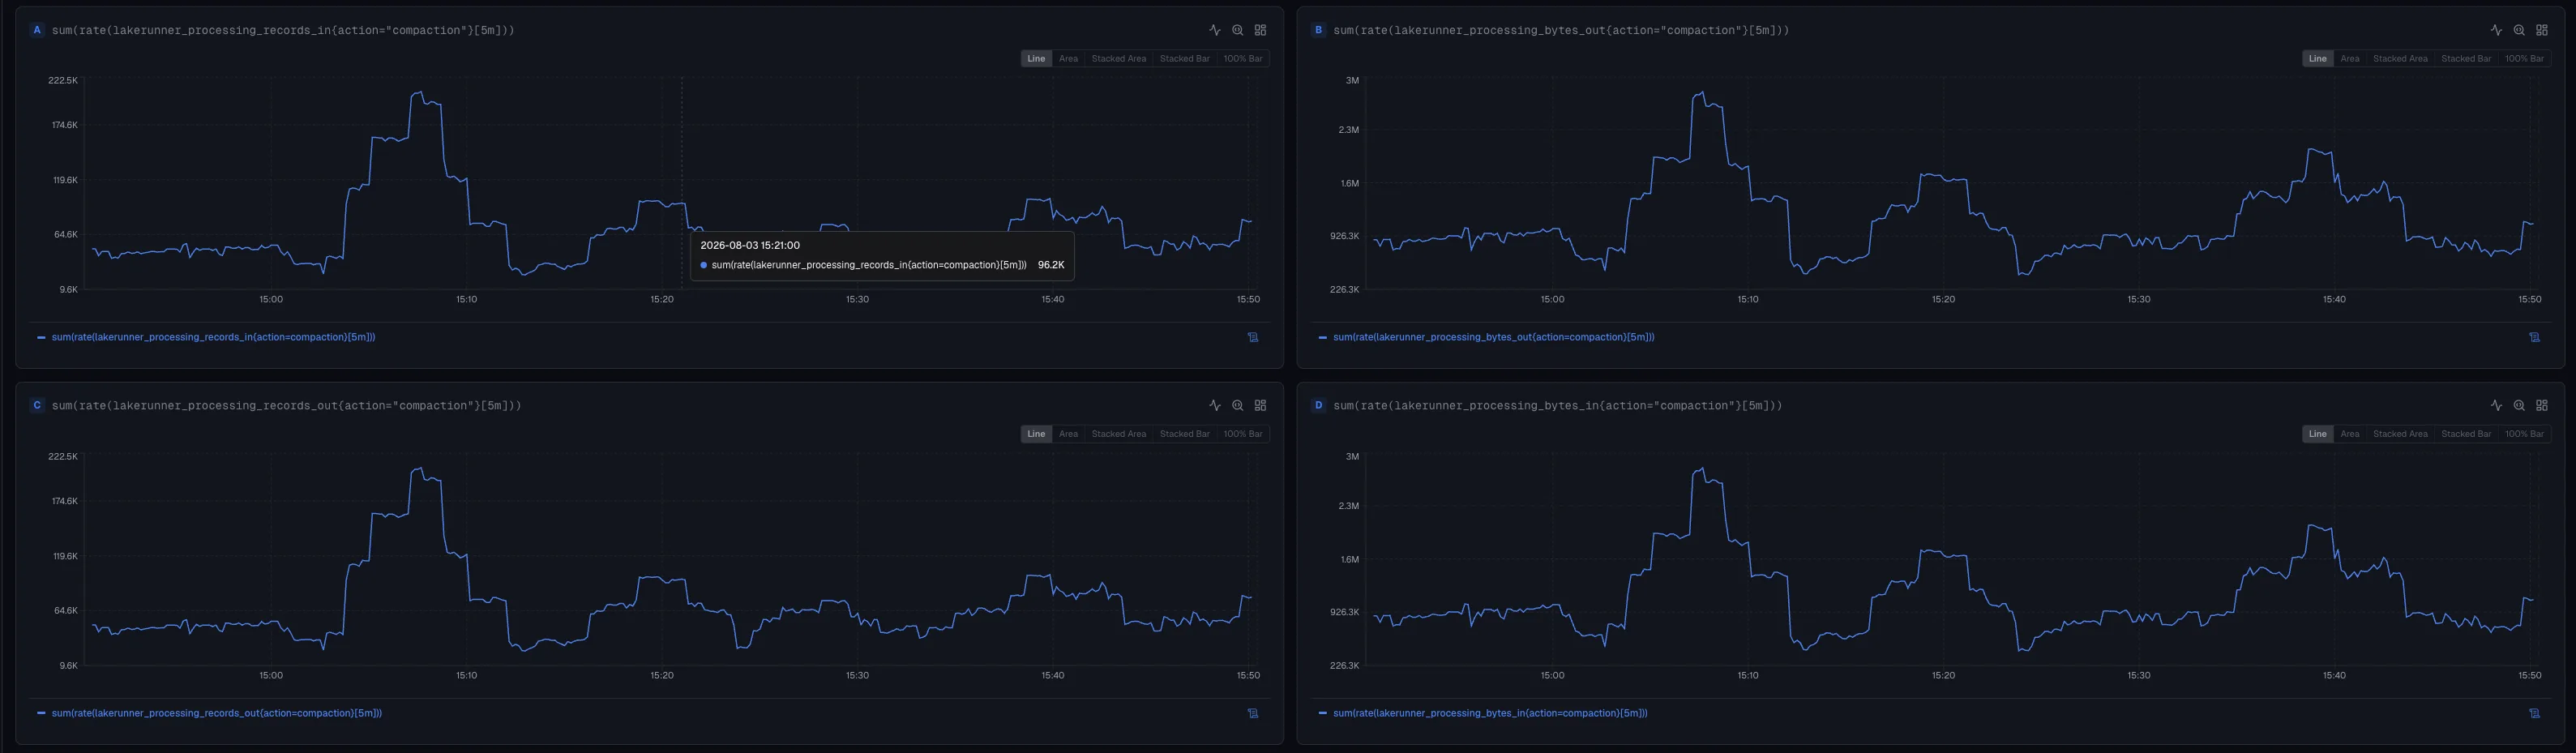Select Line view in panel B
The height and width of the screenshot is (753, 2576).
(x=2317, y=58)
